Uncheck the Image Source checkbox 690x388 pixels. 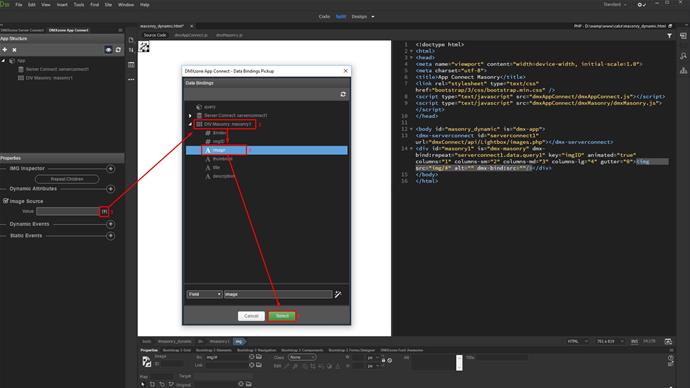tap(6, 201)
